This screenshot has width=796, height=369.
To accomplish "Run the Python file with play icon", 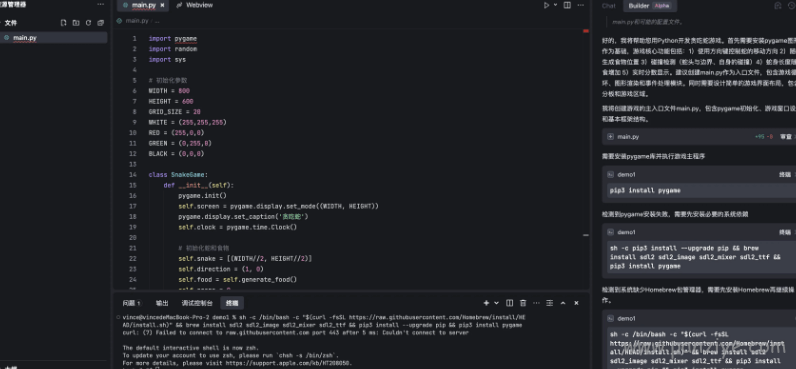I will 546,5.
